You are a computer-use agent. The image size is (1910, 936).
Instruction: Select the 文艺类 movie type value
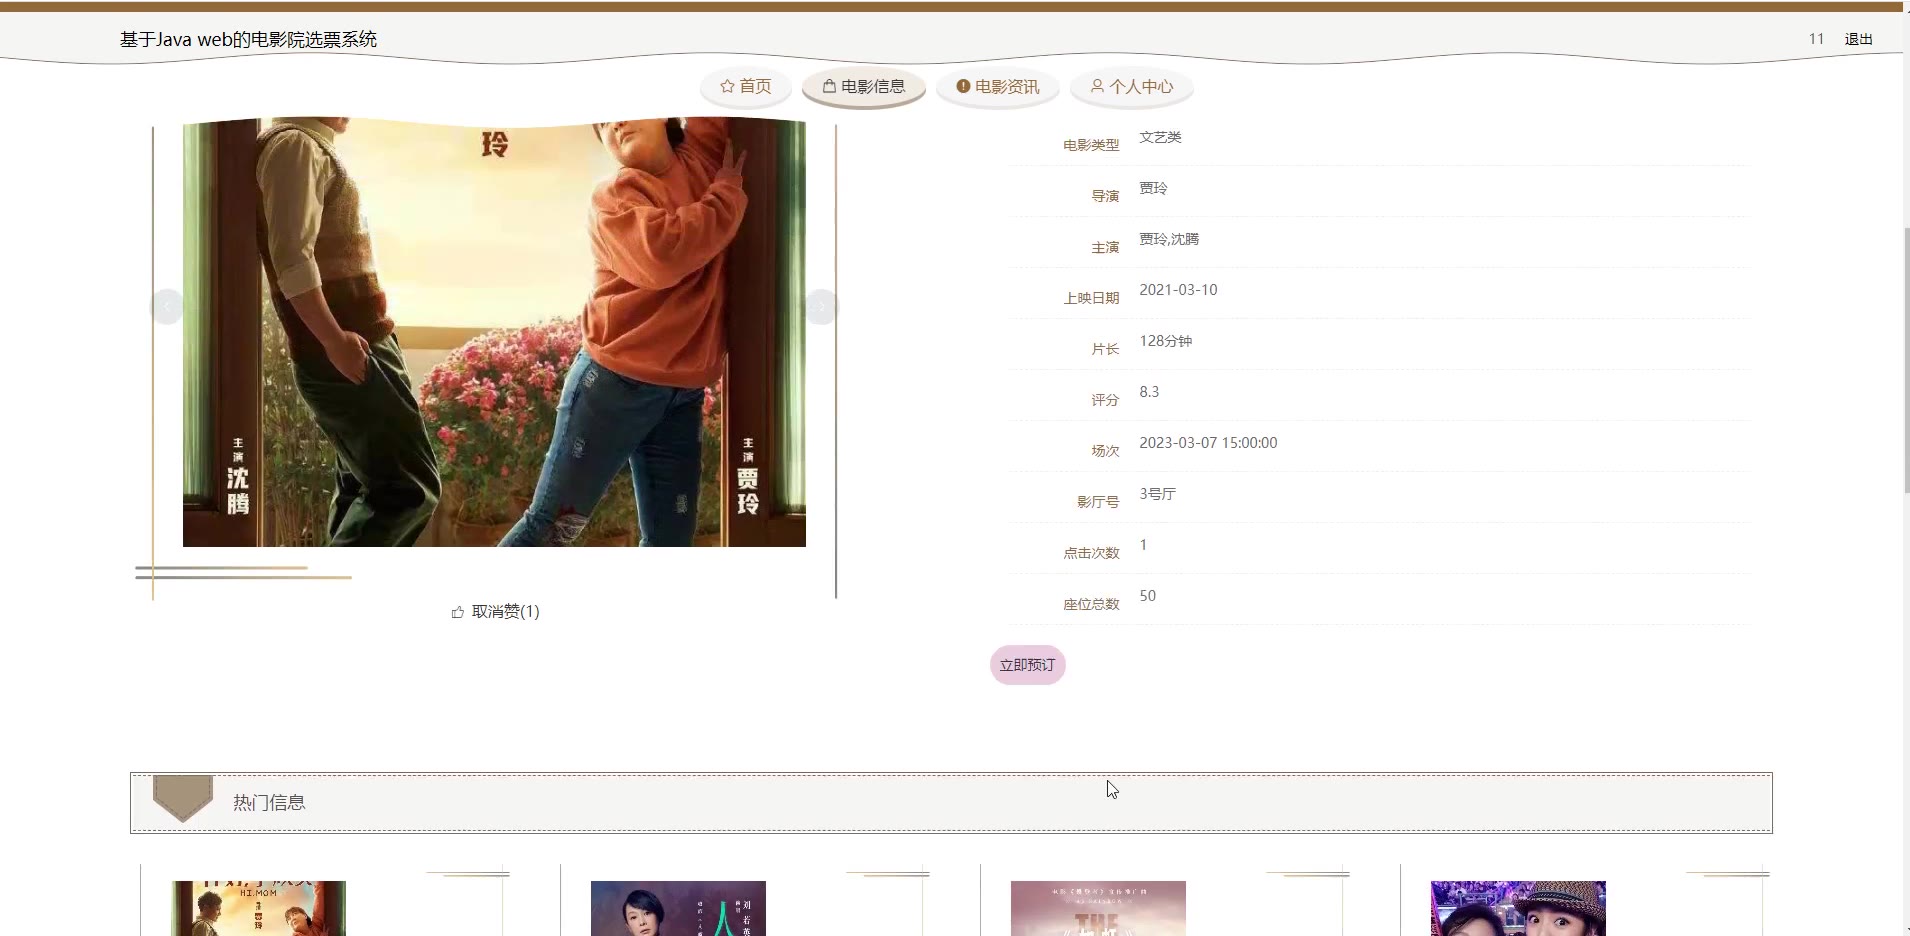coord(1160,137)
